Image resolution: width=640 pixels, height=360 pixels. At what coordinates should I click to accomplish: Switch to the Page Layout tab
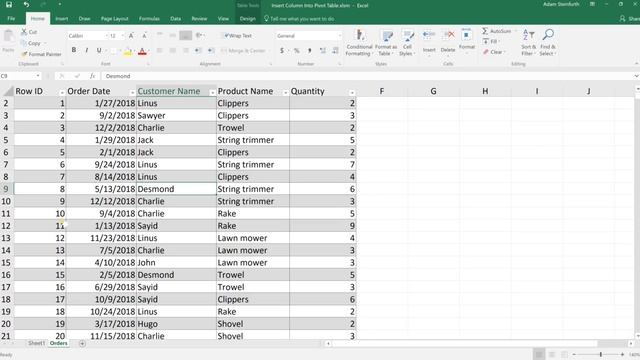(114, 19)
